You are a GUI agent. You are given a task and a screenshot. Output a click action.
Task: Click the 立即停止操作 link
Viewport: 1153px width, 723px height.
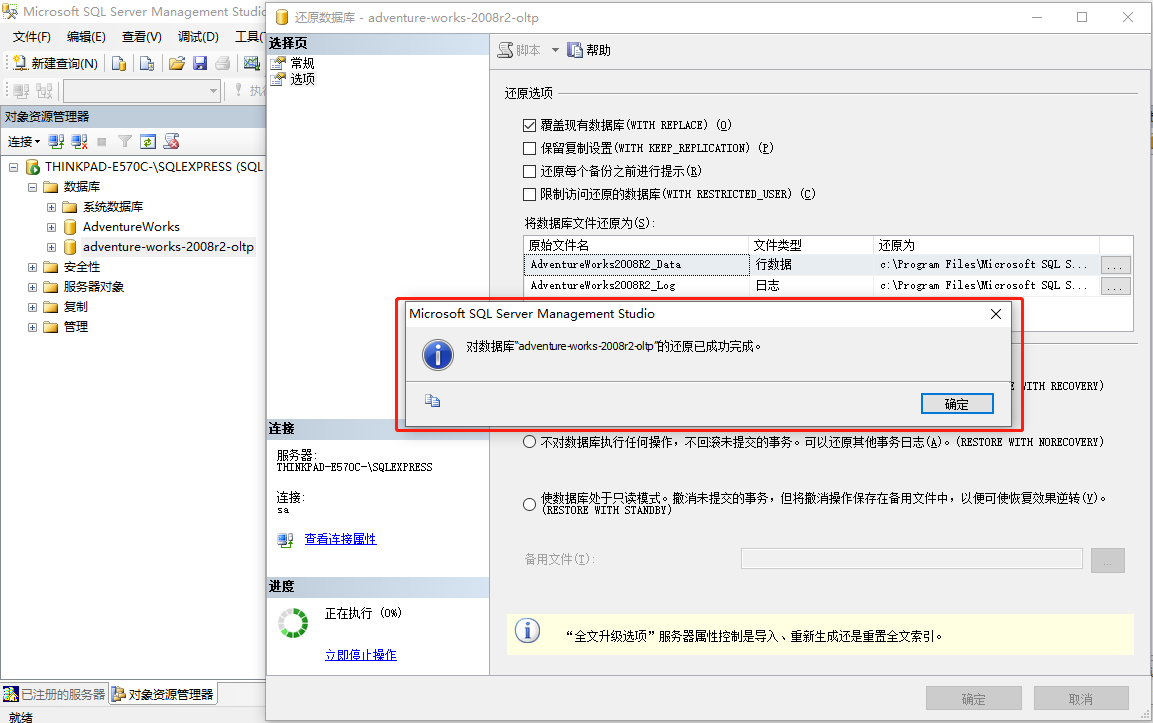point(361,655)
